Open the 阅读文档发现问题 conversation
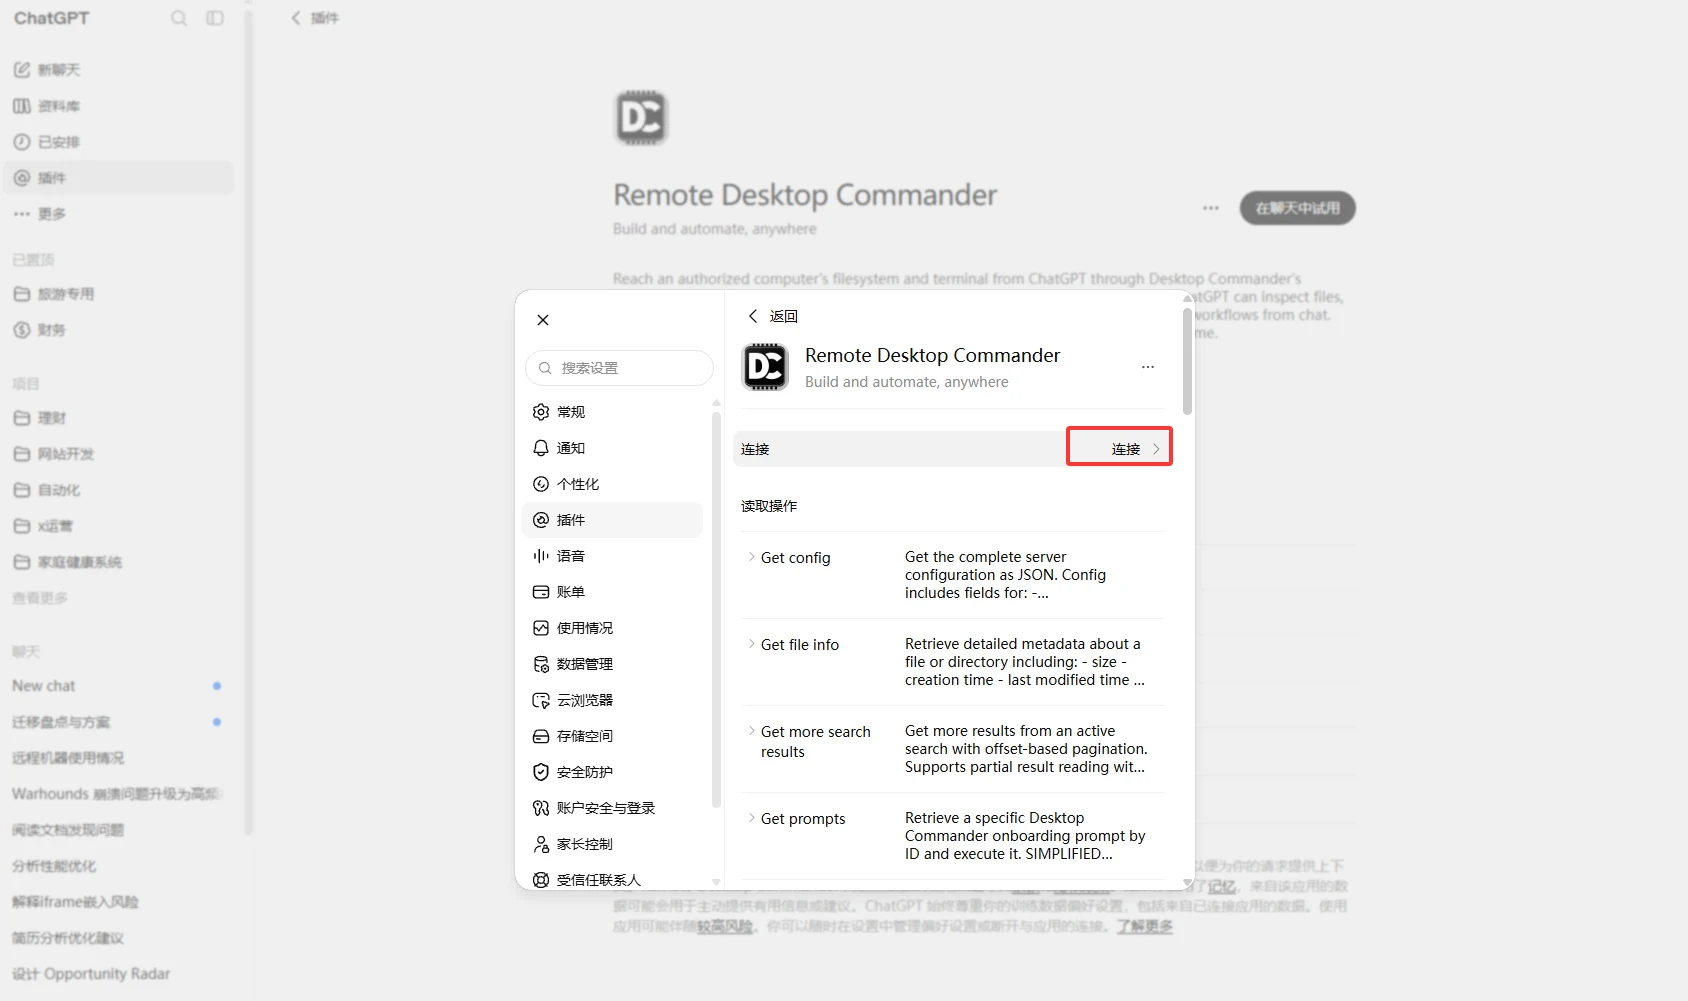 (118, 830)
